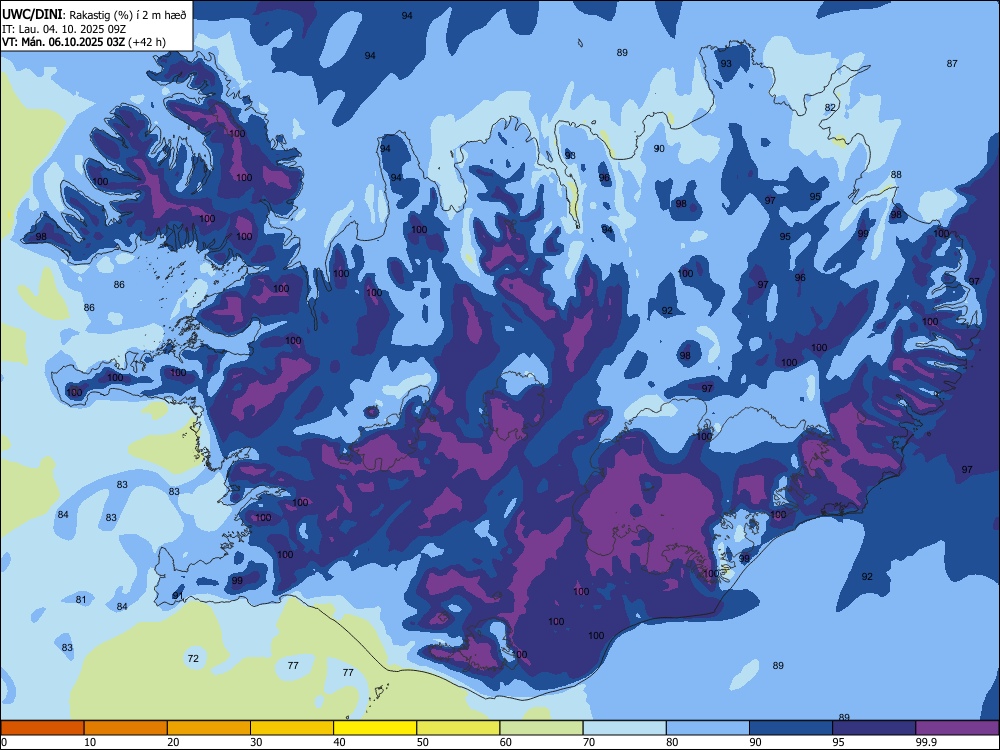
Task: Click the map humidity value 93
Action: 726,64
